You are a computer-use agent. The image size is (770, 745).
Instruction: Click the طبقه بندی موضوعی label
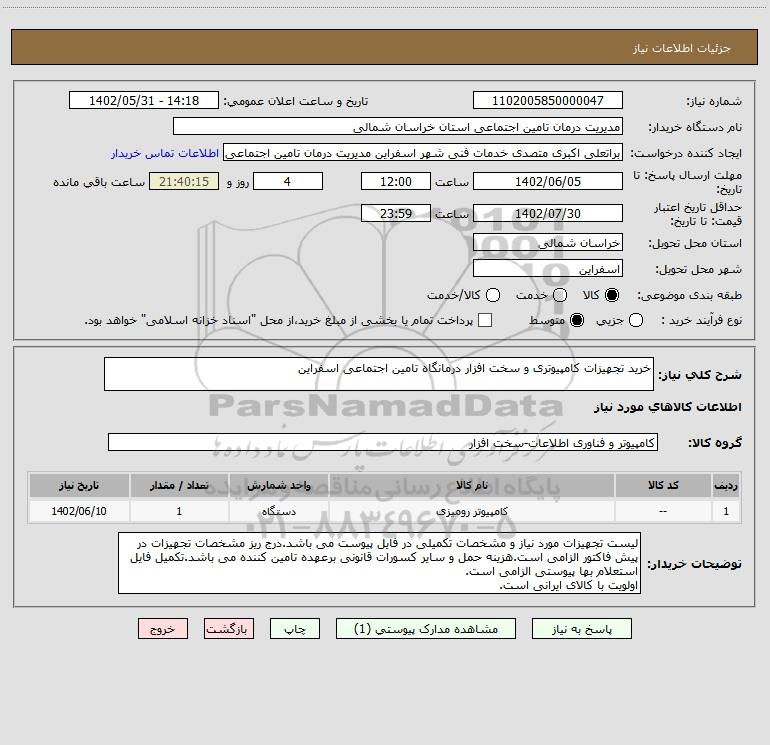point(689,296)
